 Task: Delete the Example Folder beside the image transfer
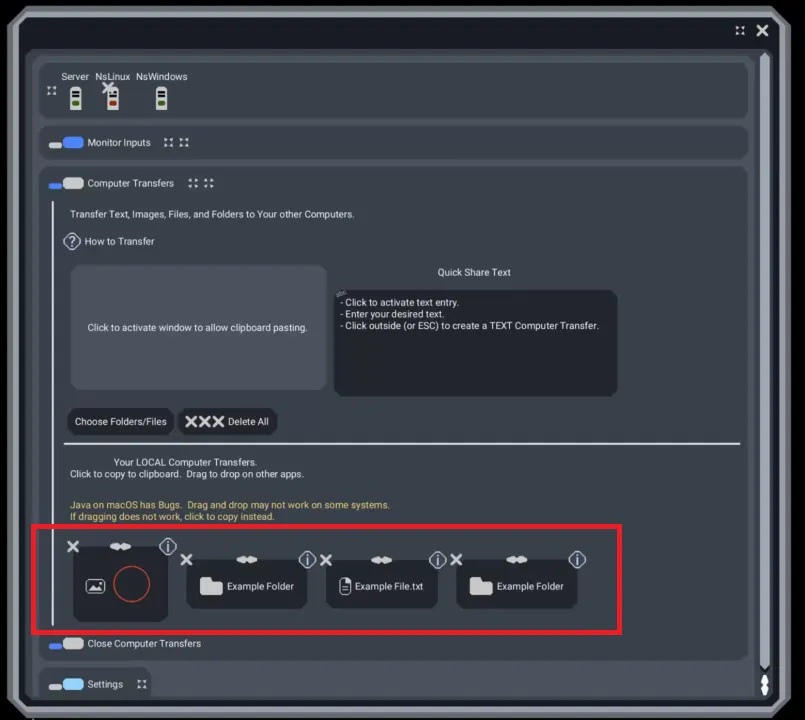coord(186,560)
